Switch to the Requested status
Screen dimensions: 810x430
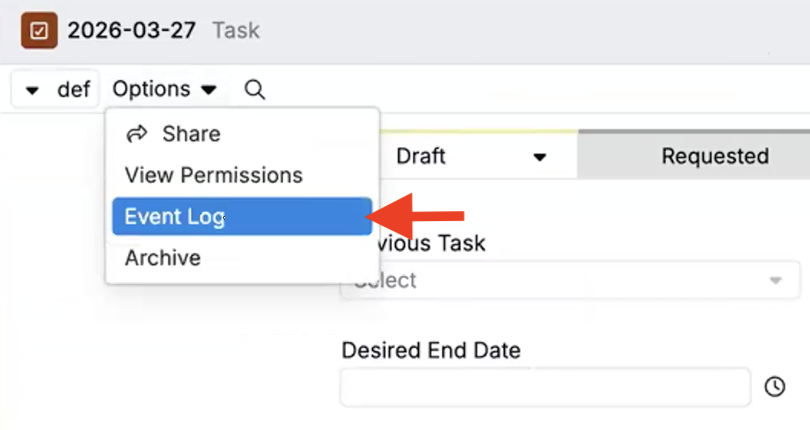click(x=714, y=156)
